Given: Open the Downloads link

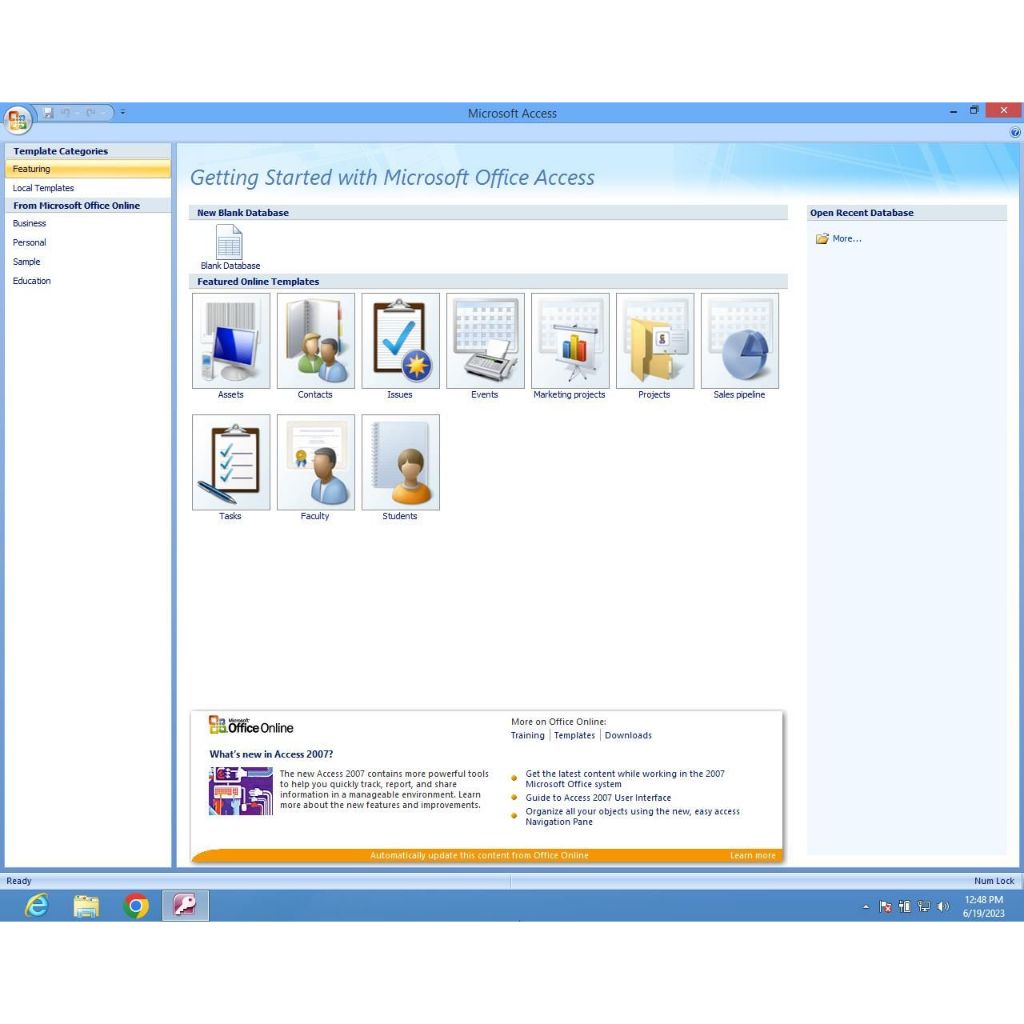Looking at the screenshot, I should [628, 735].
